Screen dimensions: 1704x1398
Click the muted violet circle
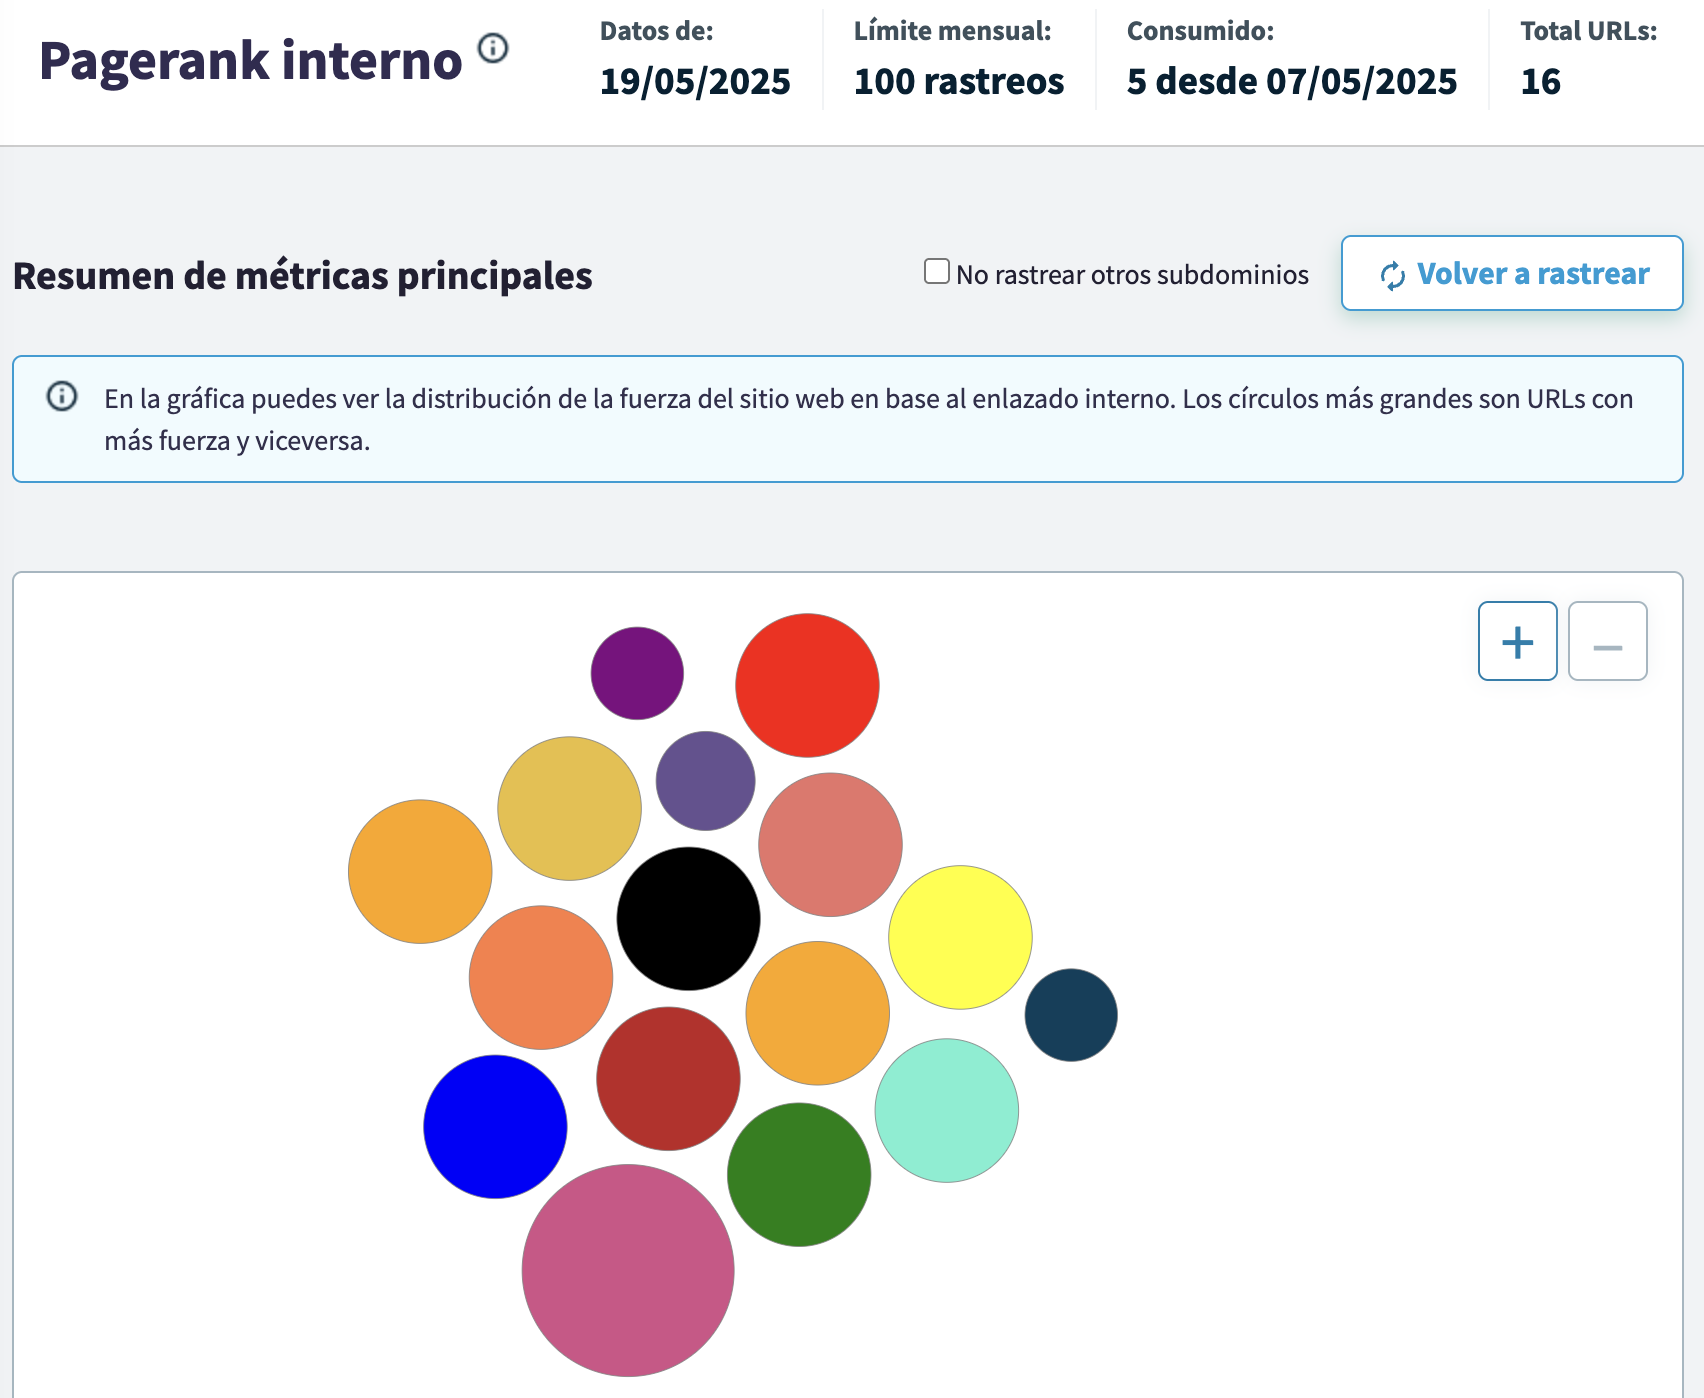(705, 781)
